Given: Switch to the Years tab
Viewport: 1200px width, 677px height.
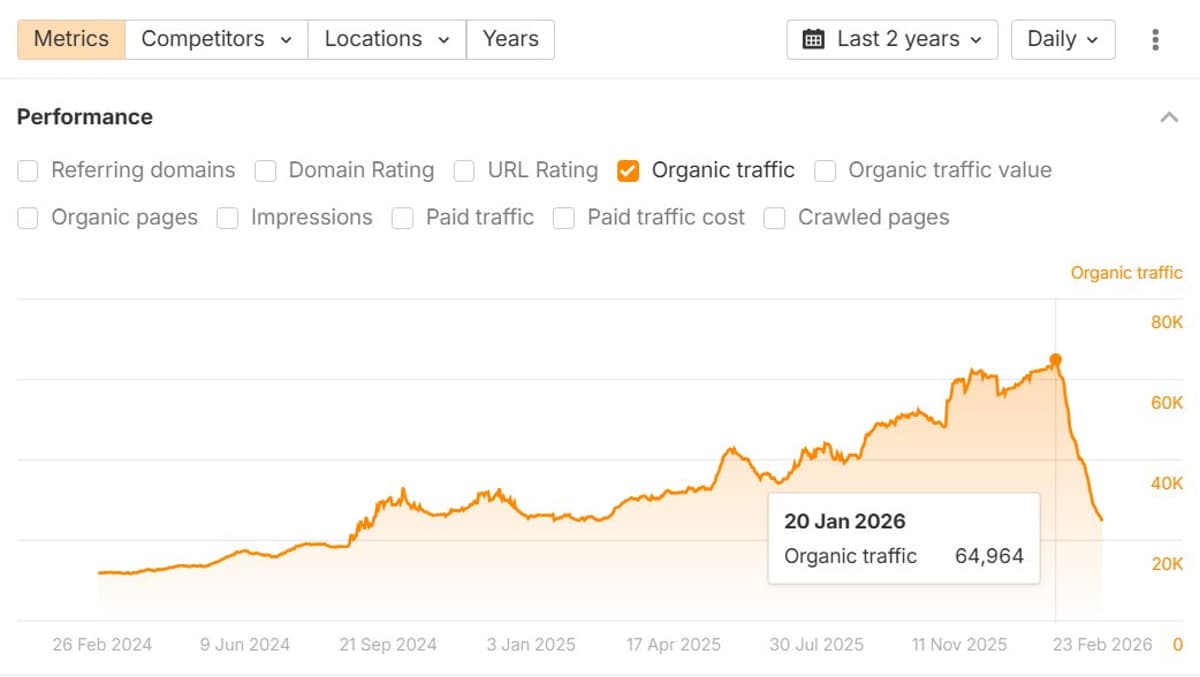Looking at the screenshot, I should (x=510, y=39).
